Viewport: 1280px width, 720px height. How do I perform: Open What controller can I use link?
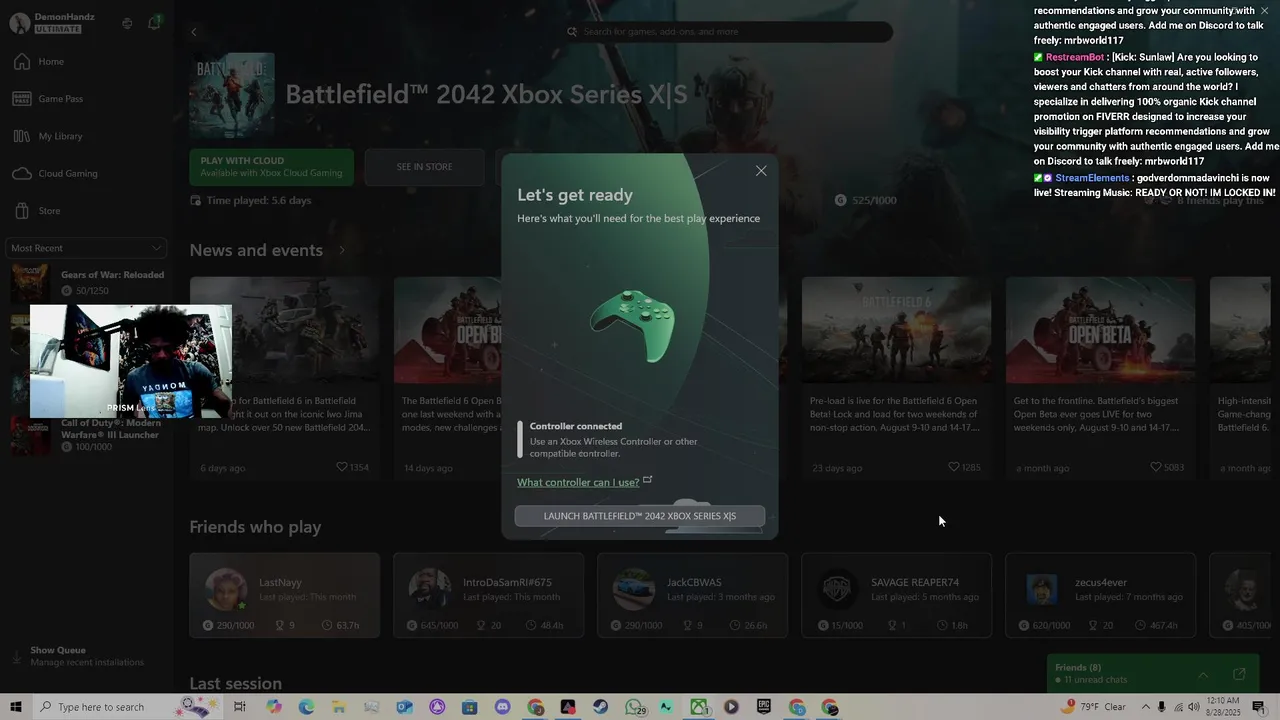[x=578, y=482]
